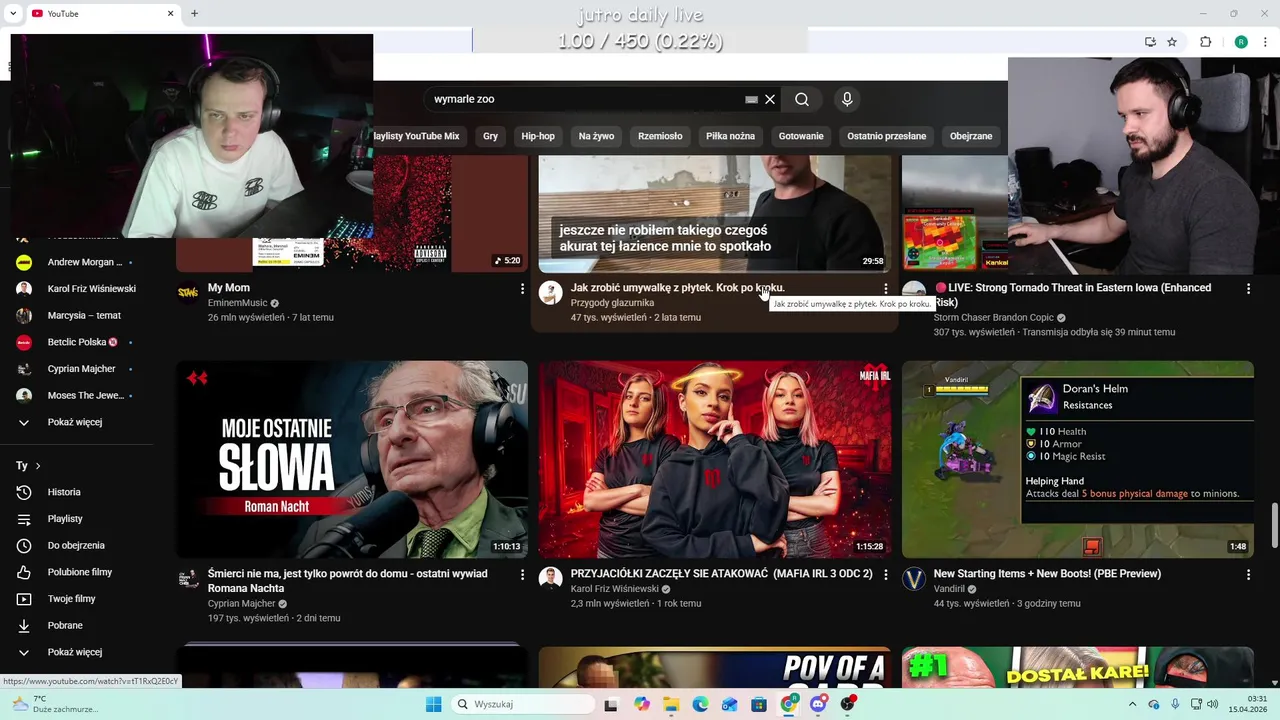Select the Obejrzane filter chip
The height and width of the screenshot is (720, 1280).
[x=971, y=136]
